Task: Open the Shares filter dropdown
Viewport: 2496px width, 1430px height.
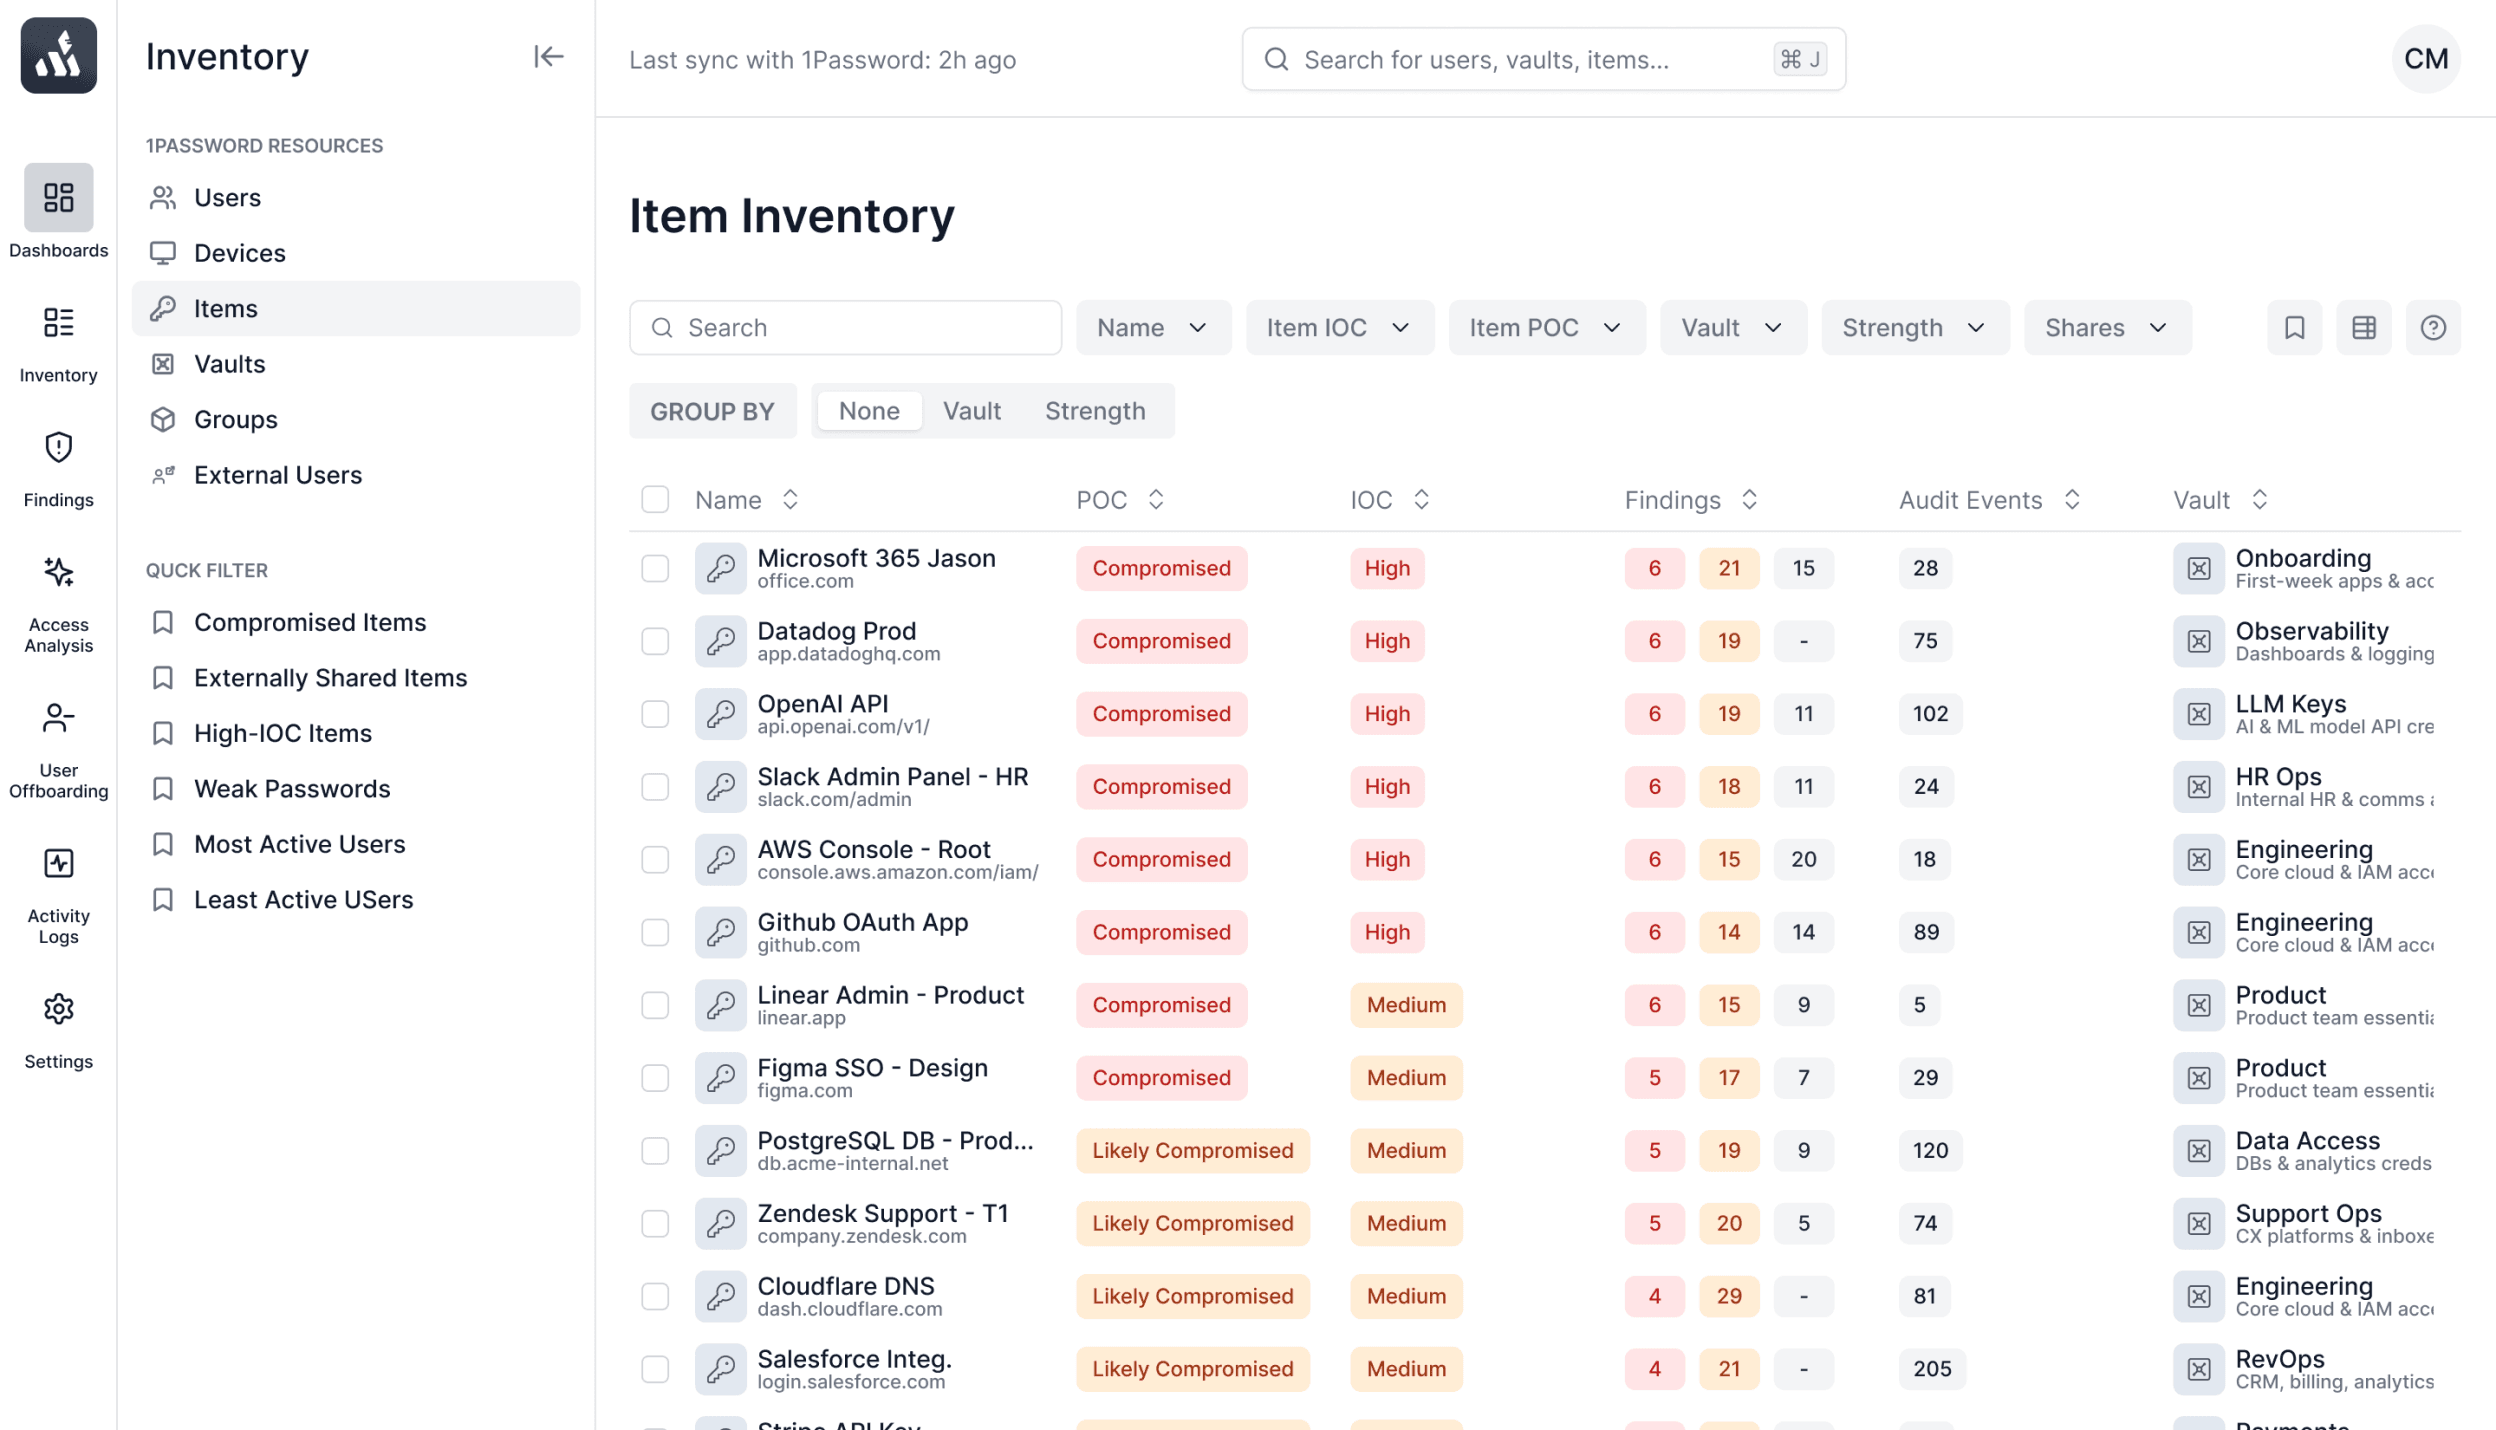Action: point(2107,328)
